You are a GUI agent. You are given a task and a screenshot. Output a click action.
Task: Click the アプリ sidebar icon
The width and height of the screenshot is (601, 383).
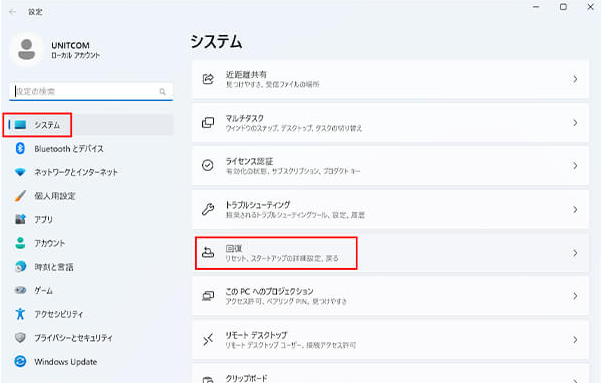(20, 219)
